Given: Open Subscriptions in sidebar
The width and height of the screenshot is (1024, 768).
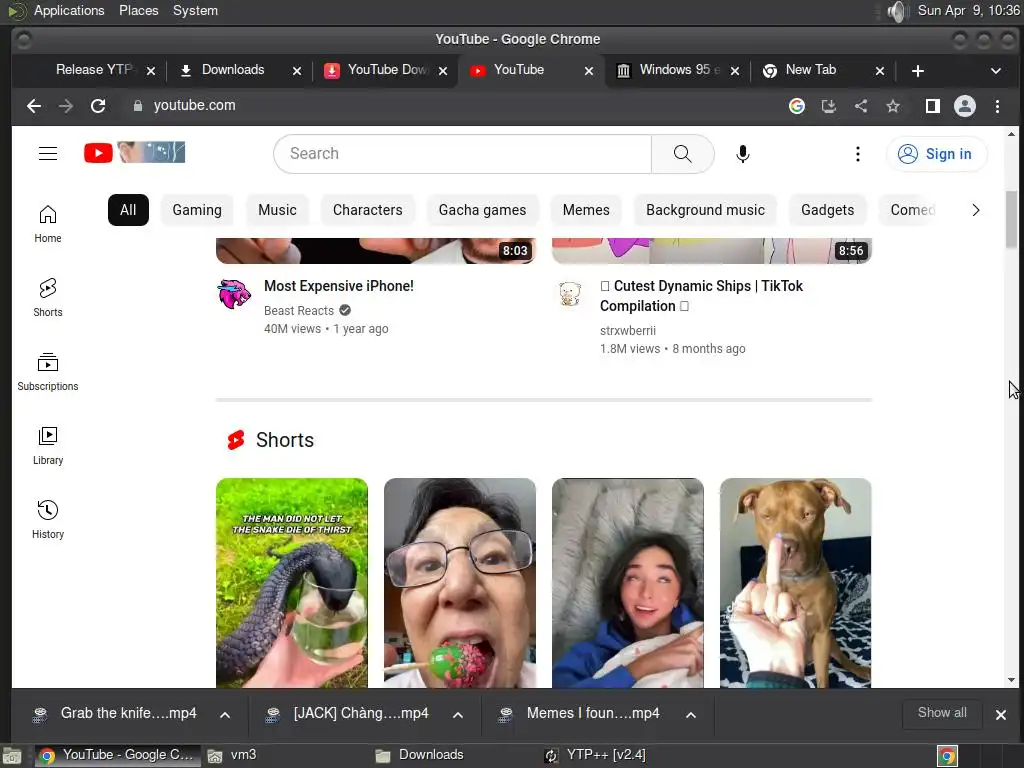Looking at the screenshot, I should [x=48, y=372].
